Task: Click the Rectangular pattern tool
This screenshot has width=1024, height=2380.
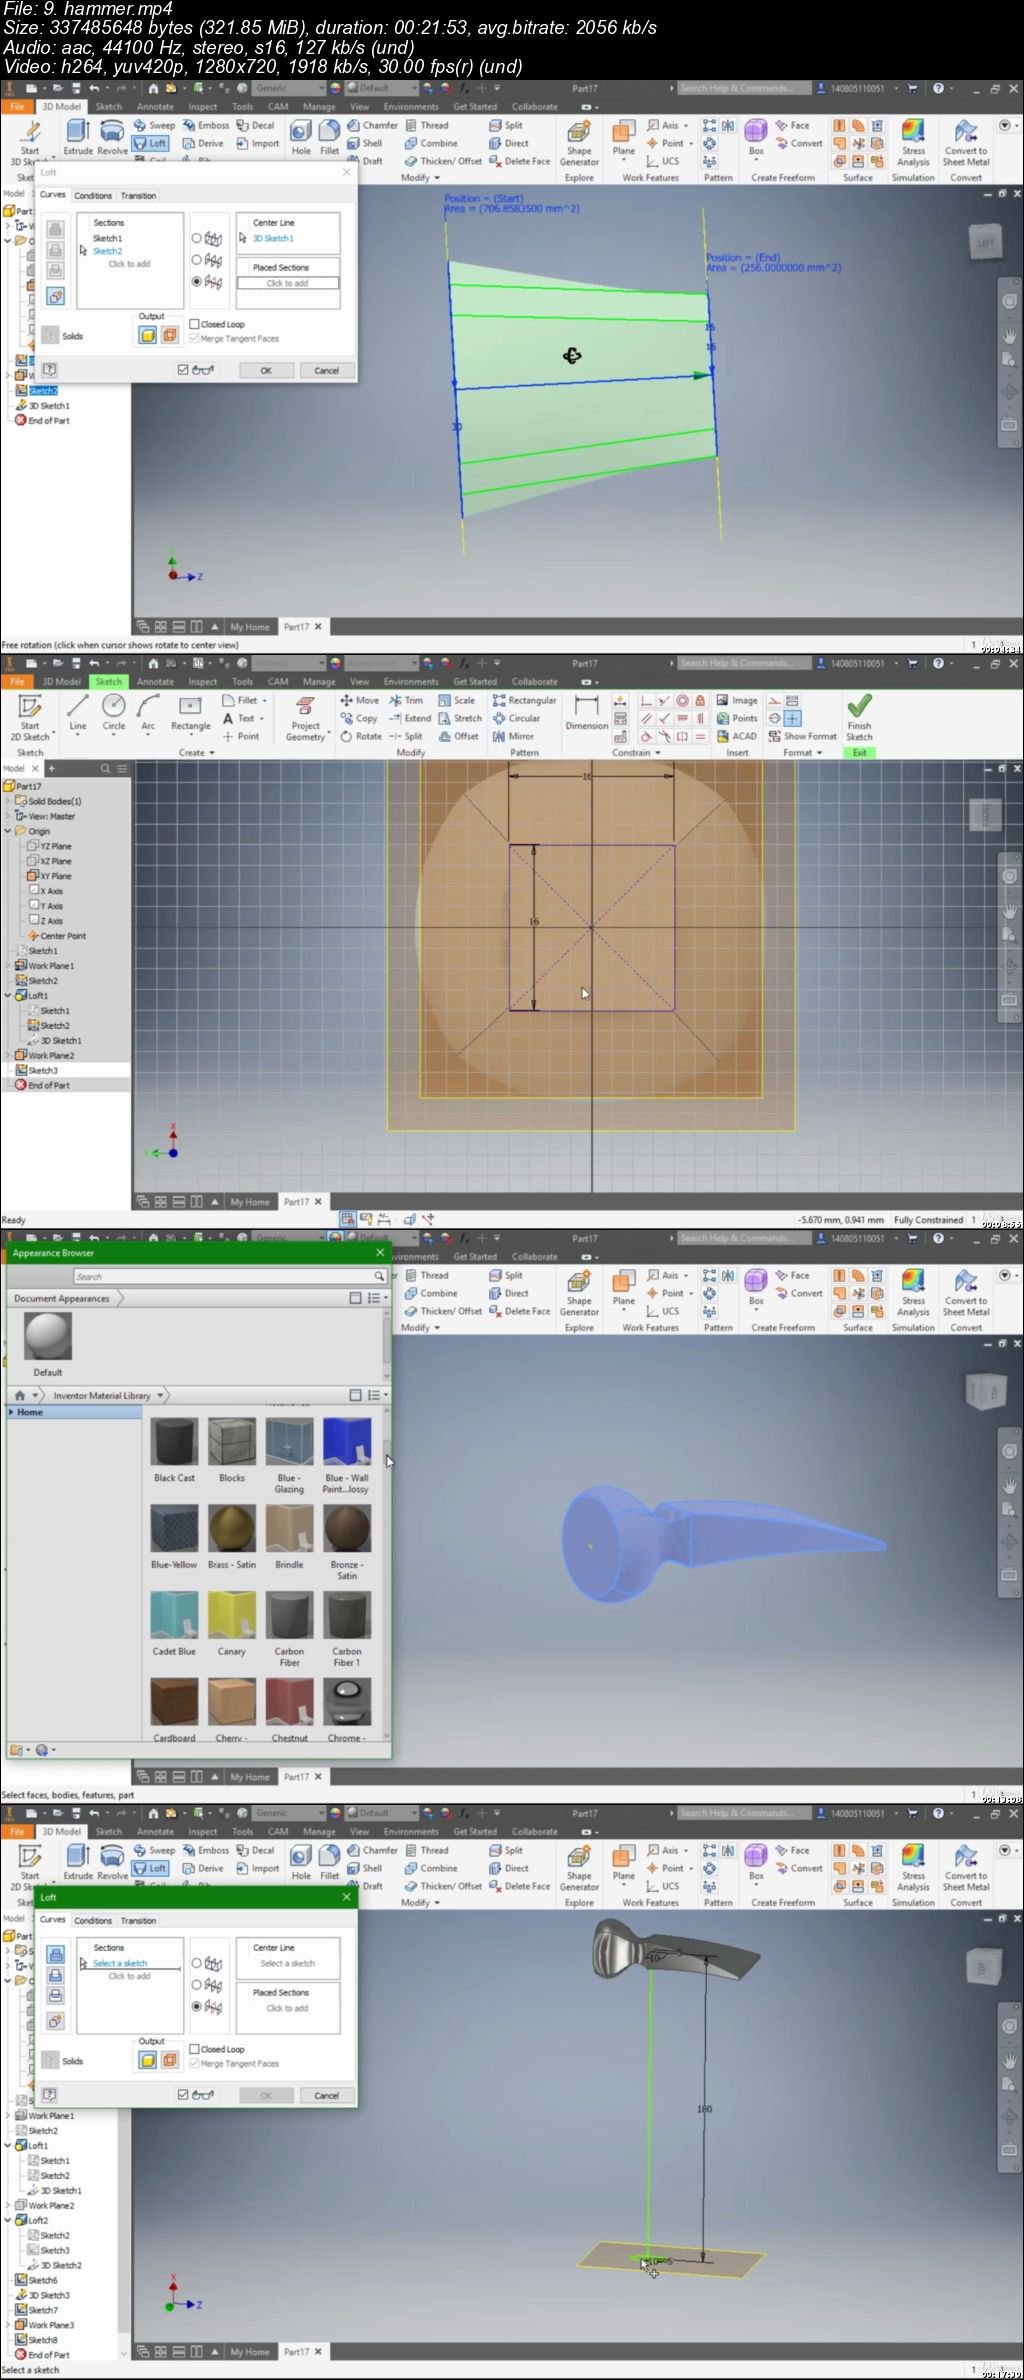Action: [524, 701]
